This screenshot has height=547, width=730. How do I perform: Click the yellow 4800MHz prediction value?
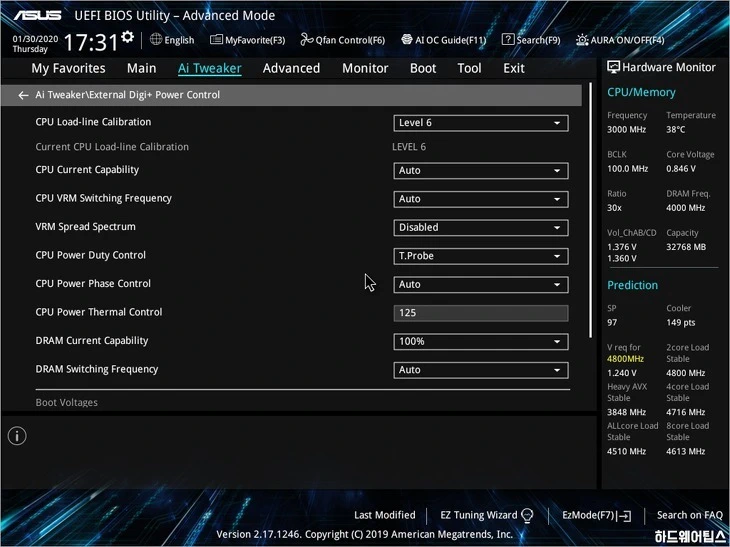tap(625, 359)
